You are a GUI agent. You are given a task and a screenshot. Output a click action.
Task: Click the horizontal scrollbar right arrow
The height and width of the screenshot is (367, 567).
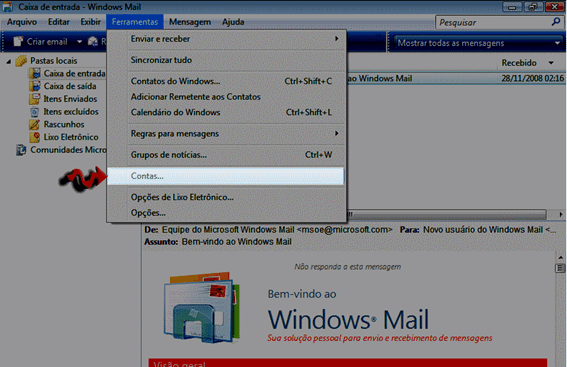click(560, 214)
